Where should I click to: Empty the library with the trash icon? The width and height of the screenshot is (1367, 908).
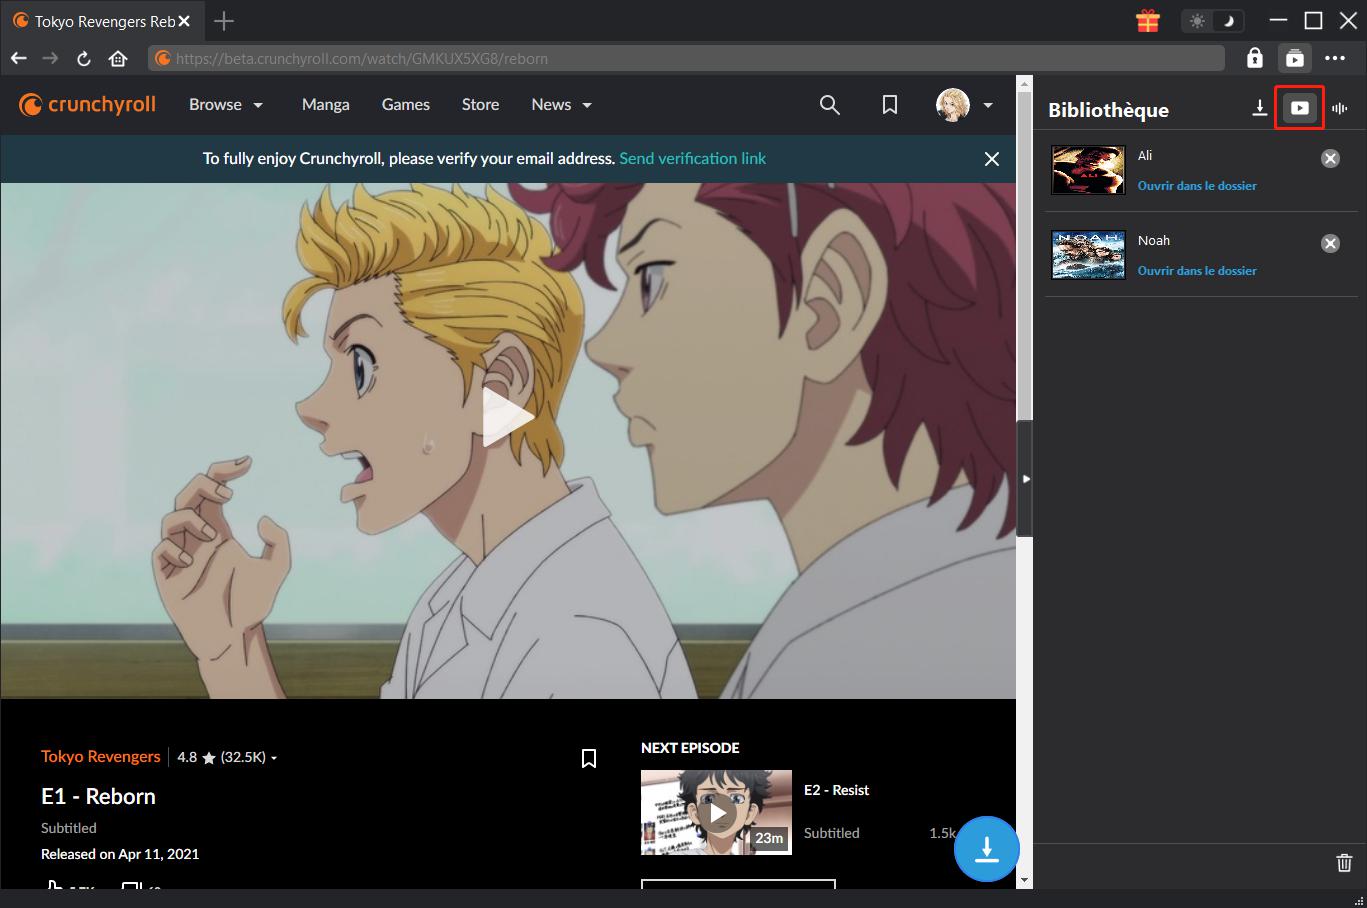[1344, 862]
